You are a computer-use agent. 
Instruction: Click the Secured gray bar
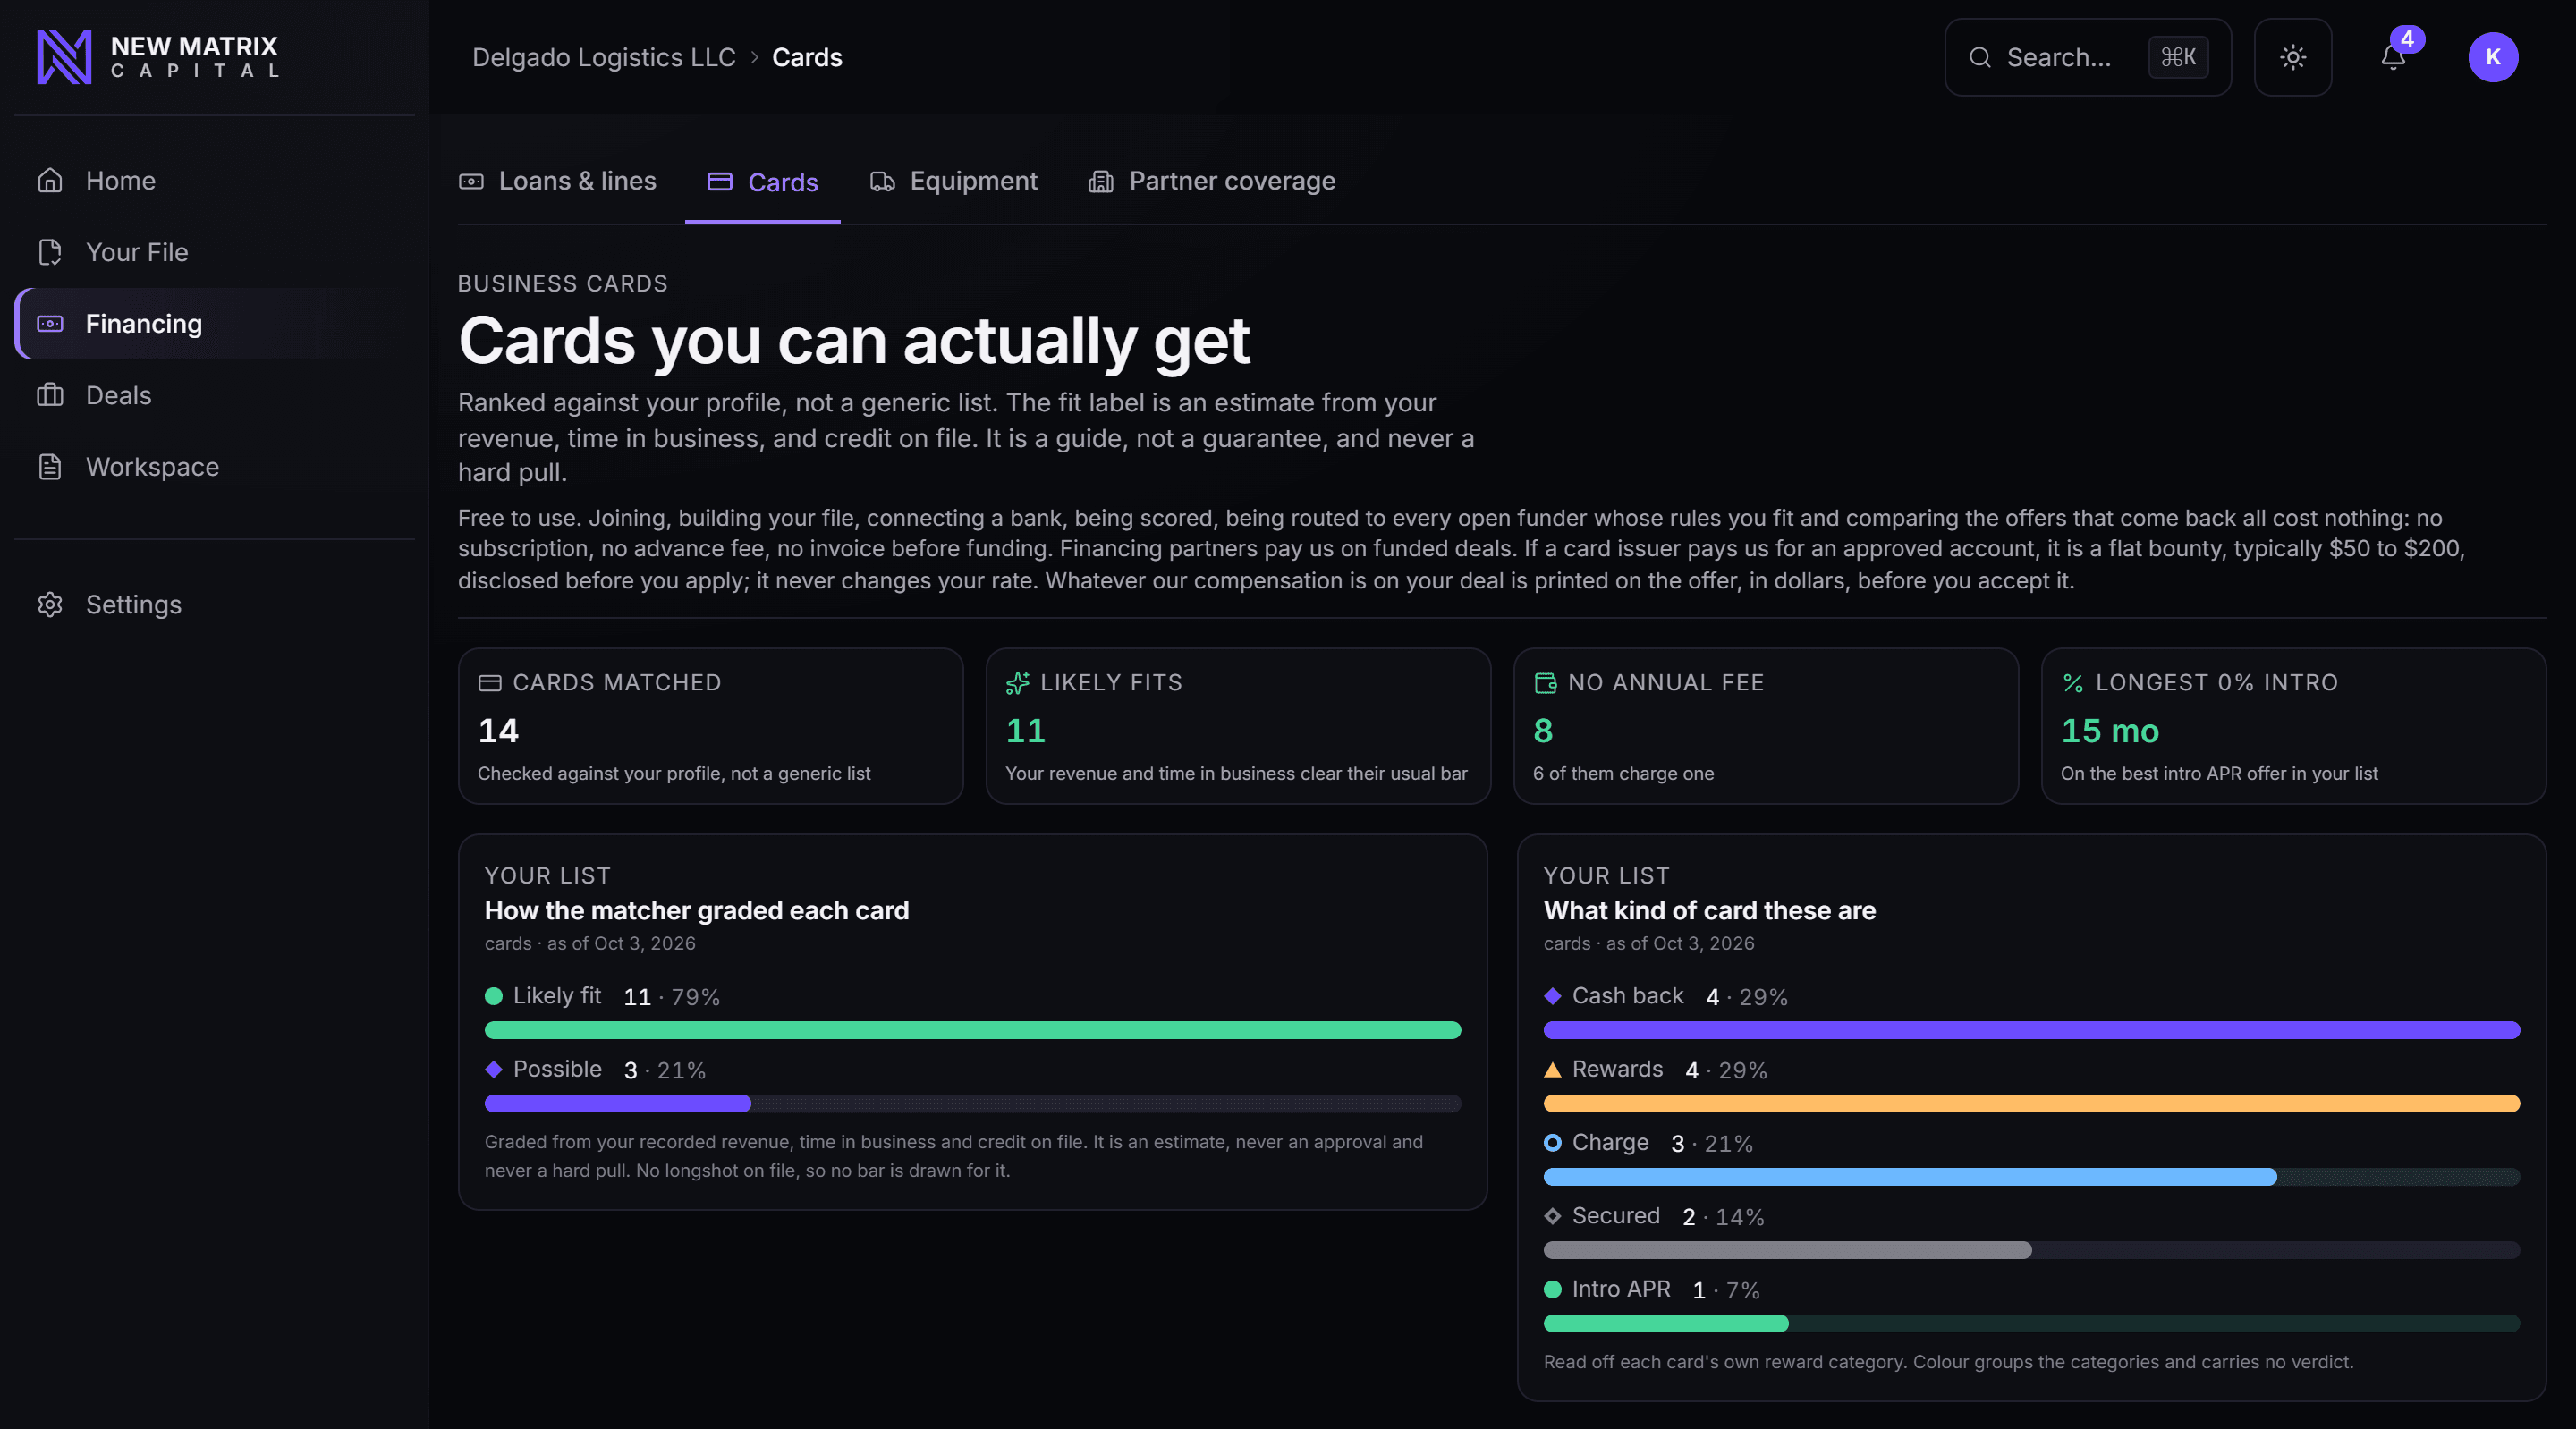pos(1788,1250)
